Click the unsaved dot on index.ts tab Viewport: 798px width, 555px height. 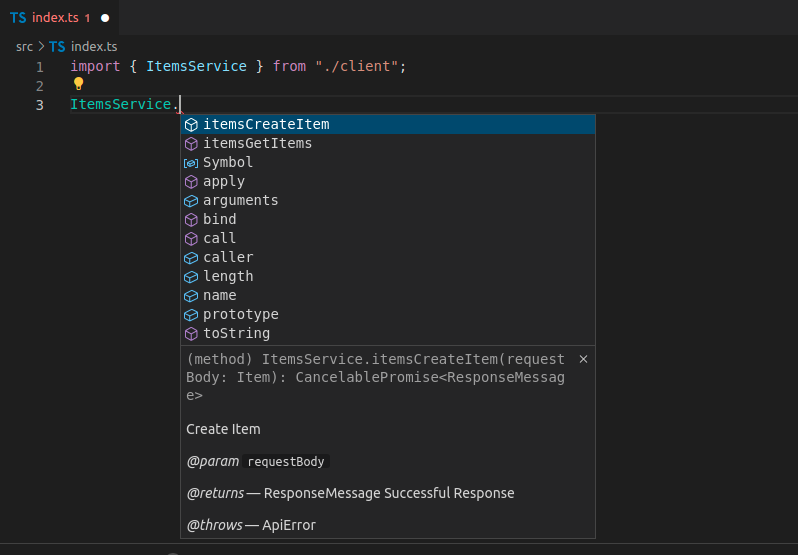tap(104, 18)
